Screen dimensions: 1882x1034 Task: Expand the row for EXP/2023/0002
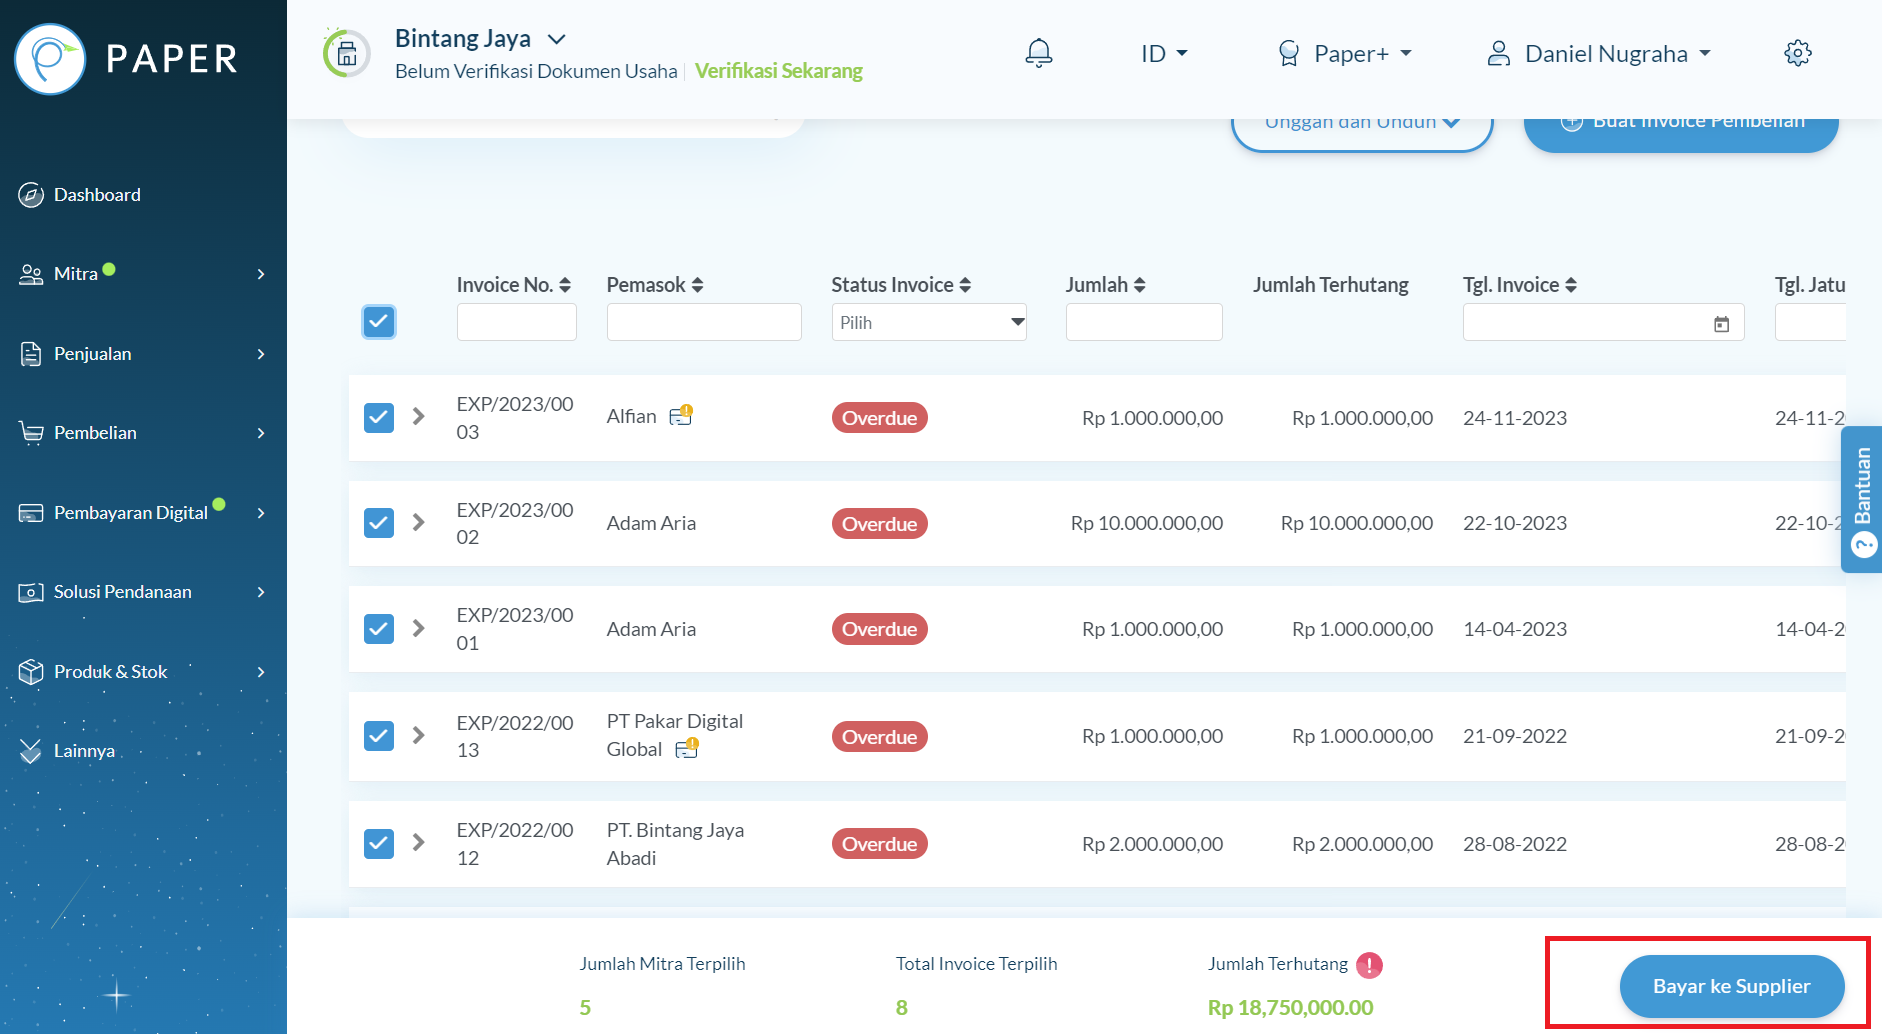(419, 523)
